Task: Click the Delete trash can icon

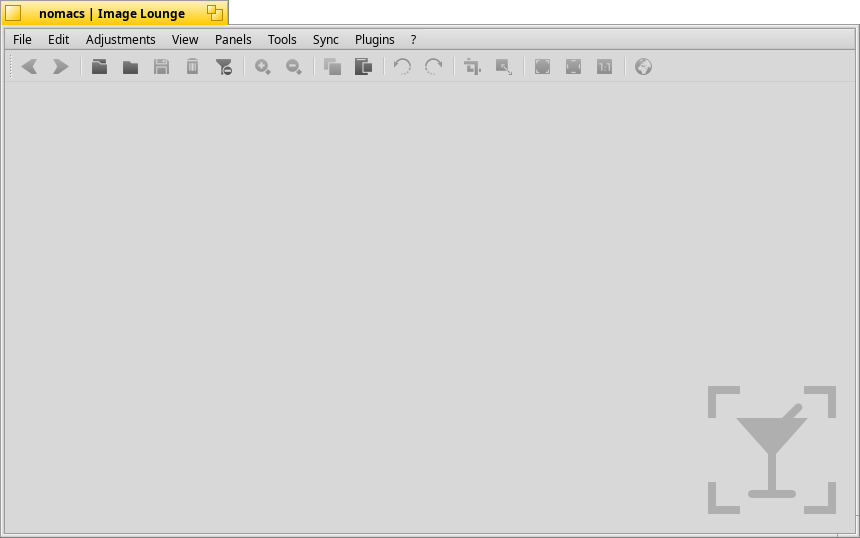Action: [192, 67]
